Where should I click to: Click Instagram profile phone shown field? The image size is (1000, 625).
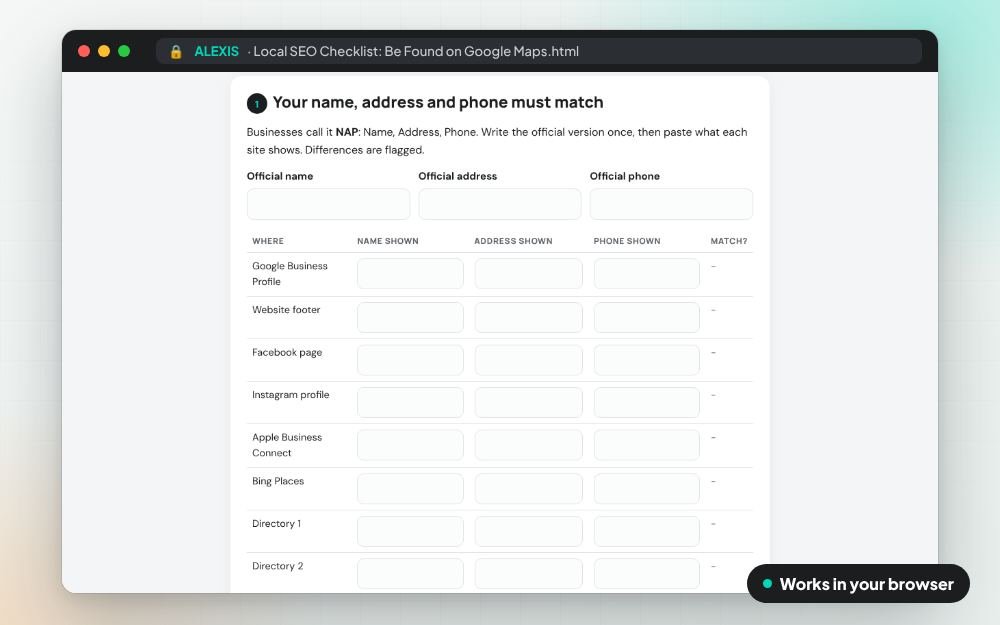point(647,402)
